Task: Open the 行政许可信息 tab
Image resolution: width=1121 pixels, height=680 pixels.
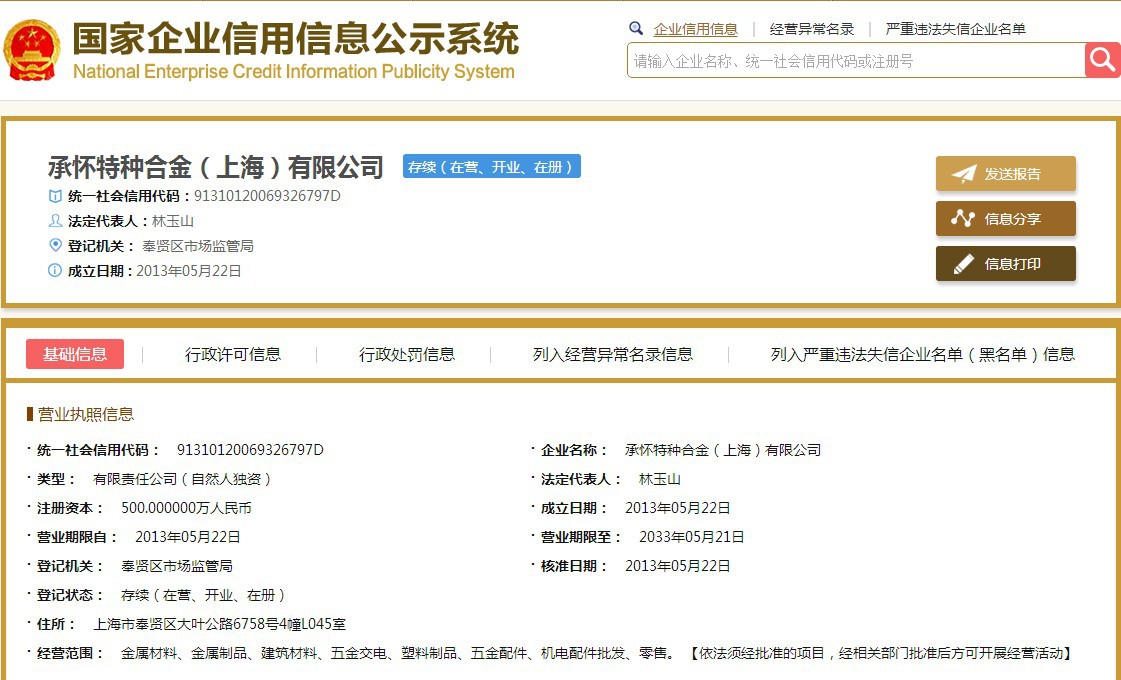Action: 233,354
